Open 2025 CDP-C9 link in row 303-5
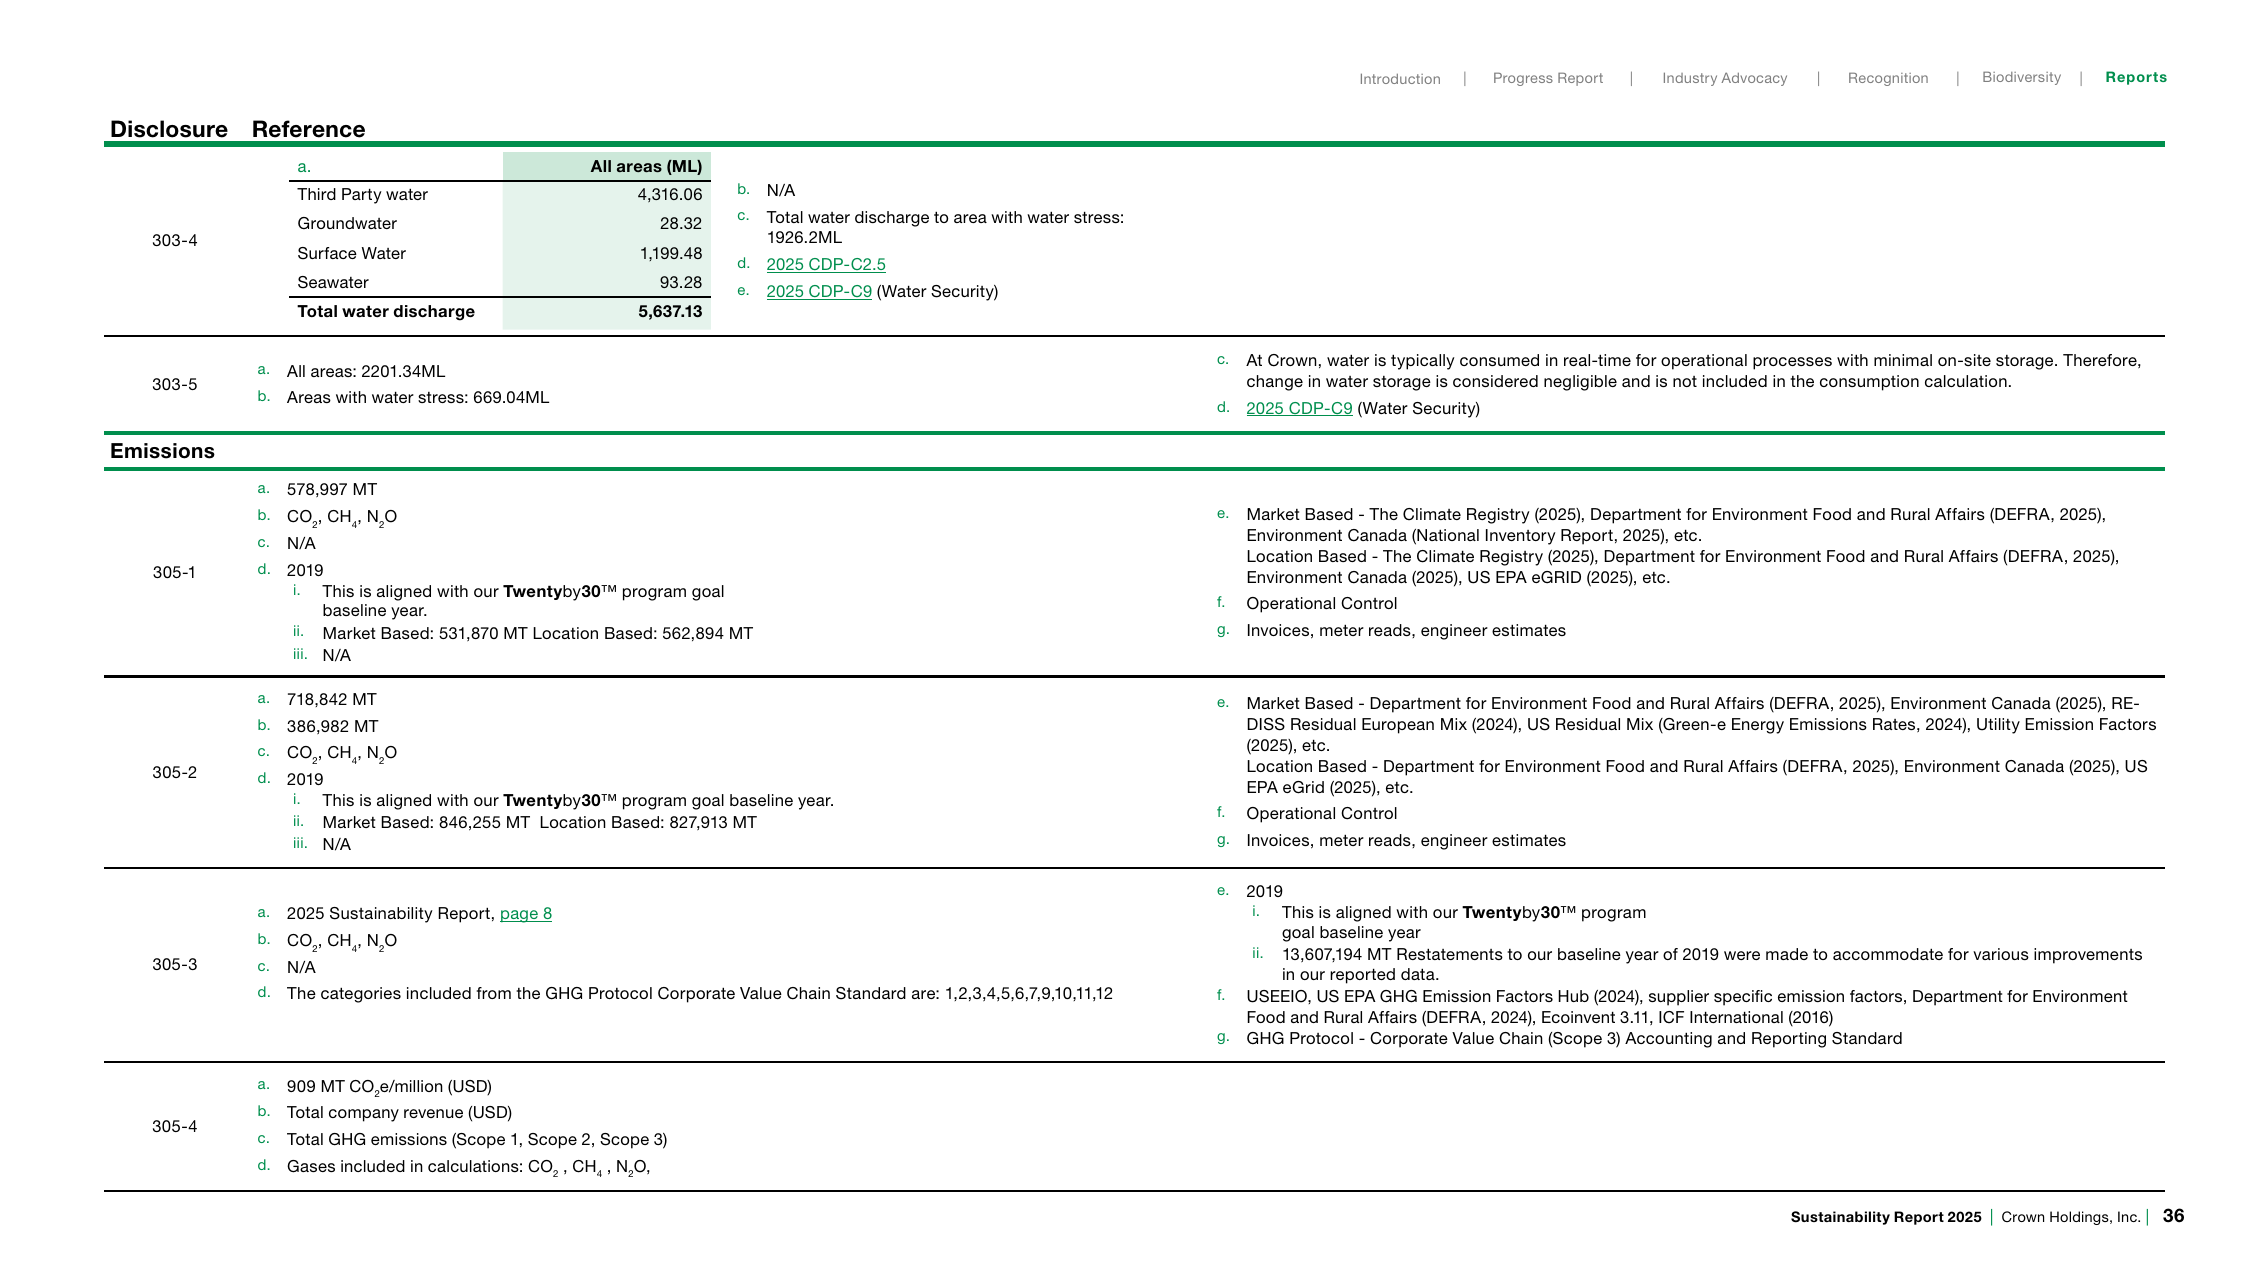 tap(1299, 408)
